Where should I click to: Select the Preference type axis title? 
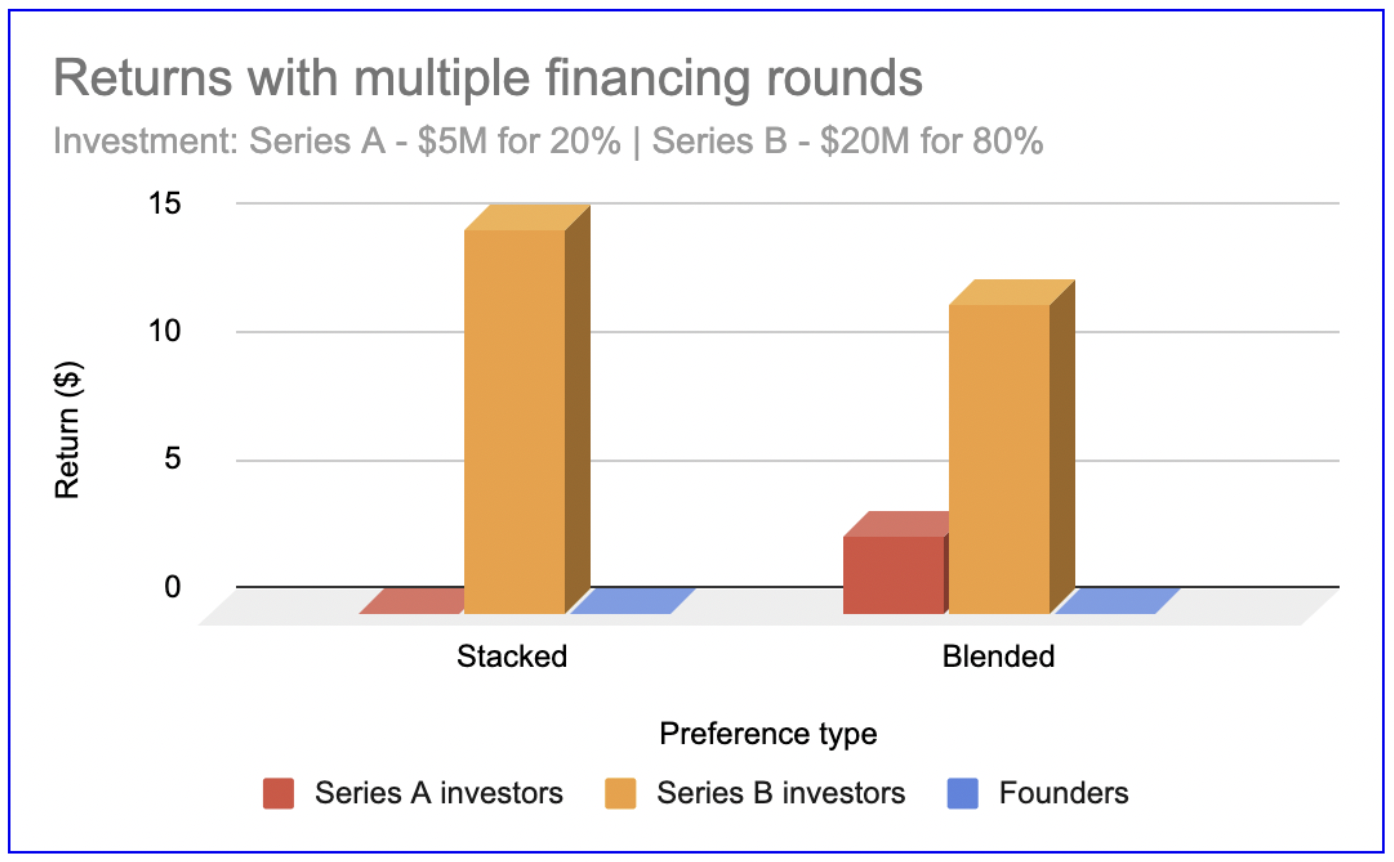tap(768, 734)
